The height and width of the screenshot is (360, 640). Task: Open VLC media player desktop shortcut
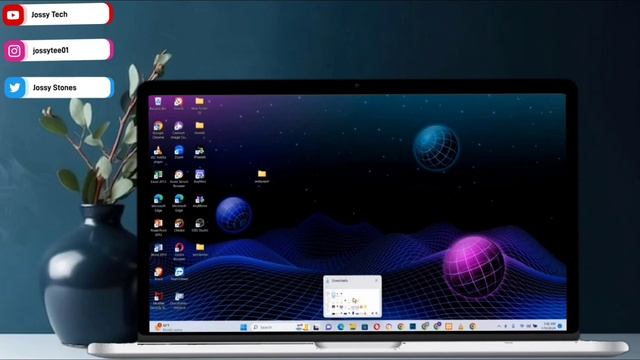point(158,154)
